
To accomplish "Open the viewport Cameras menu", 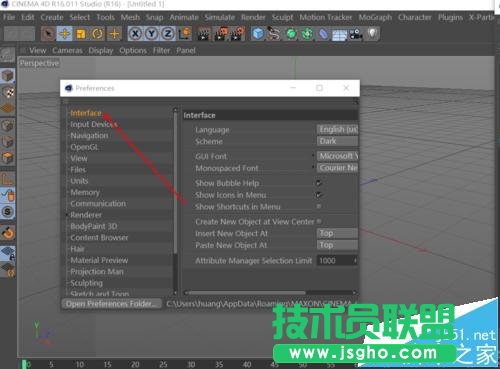I will click(67, 51).
